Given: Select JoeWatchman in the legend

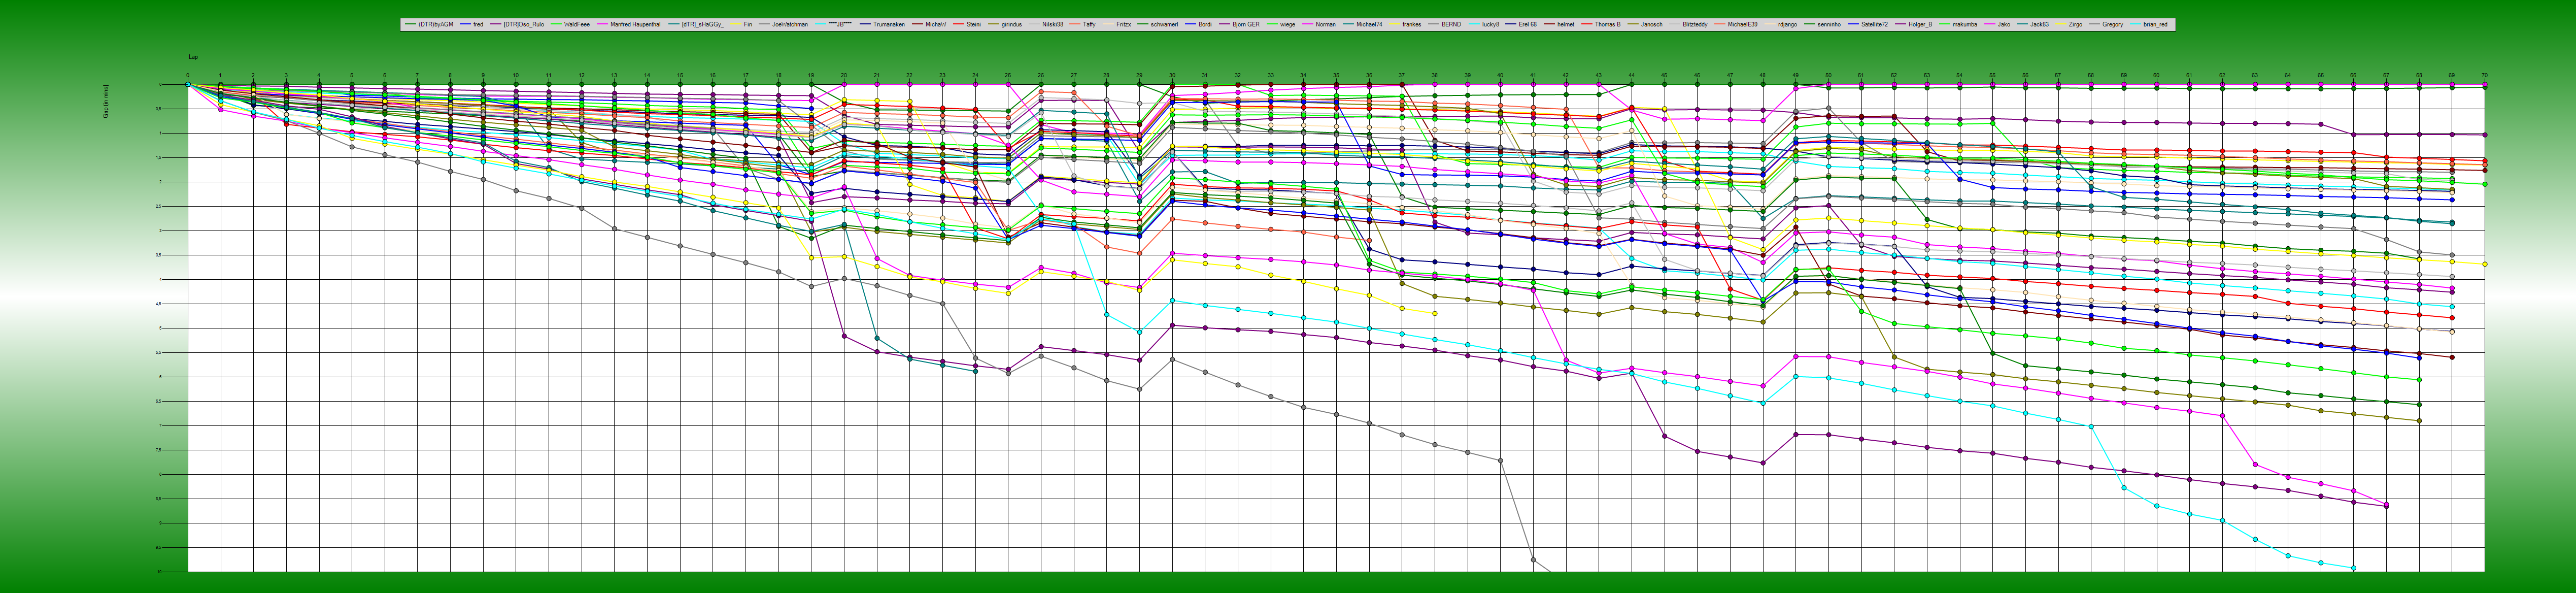Looking at the screenshot, I should click(790, 24).
